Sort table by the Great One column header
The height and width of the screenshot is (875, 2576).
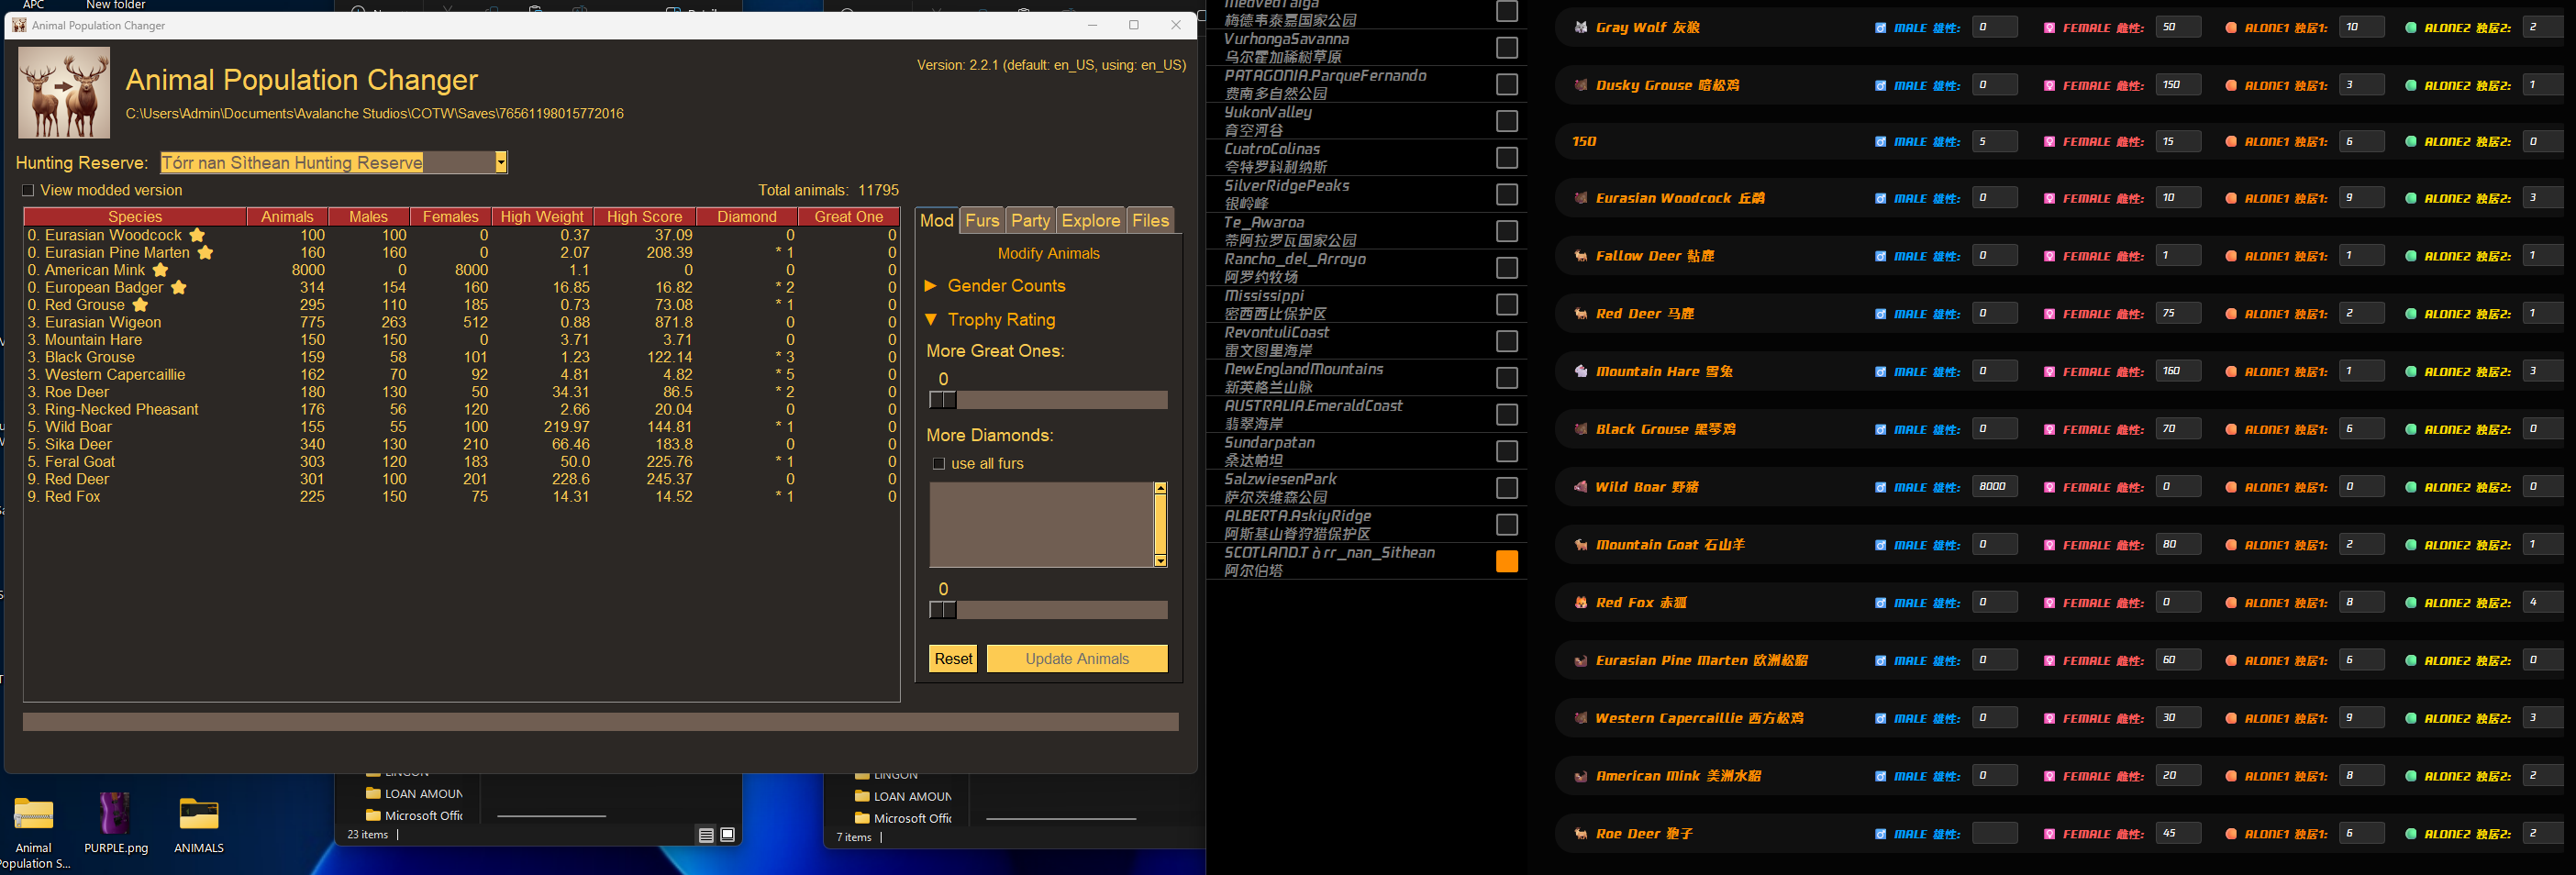click(x=848, y=216)
